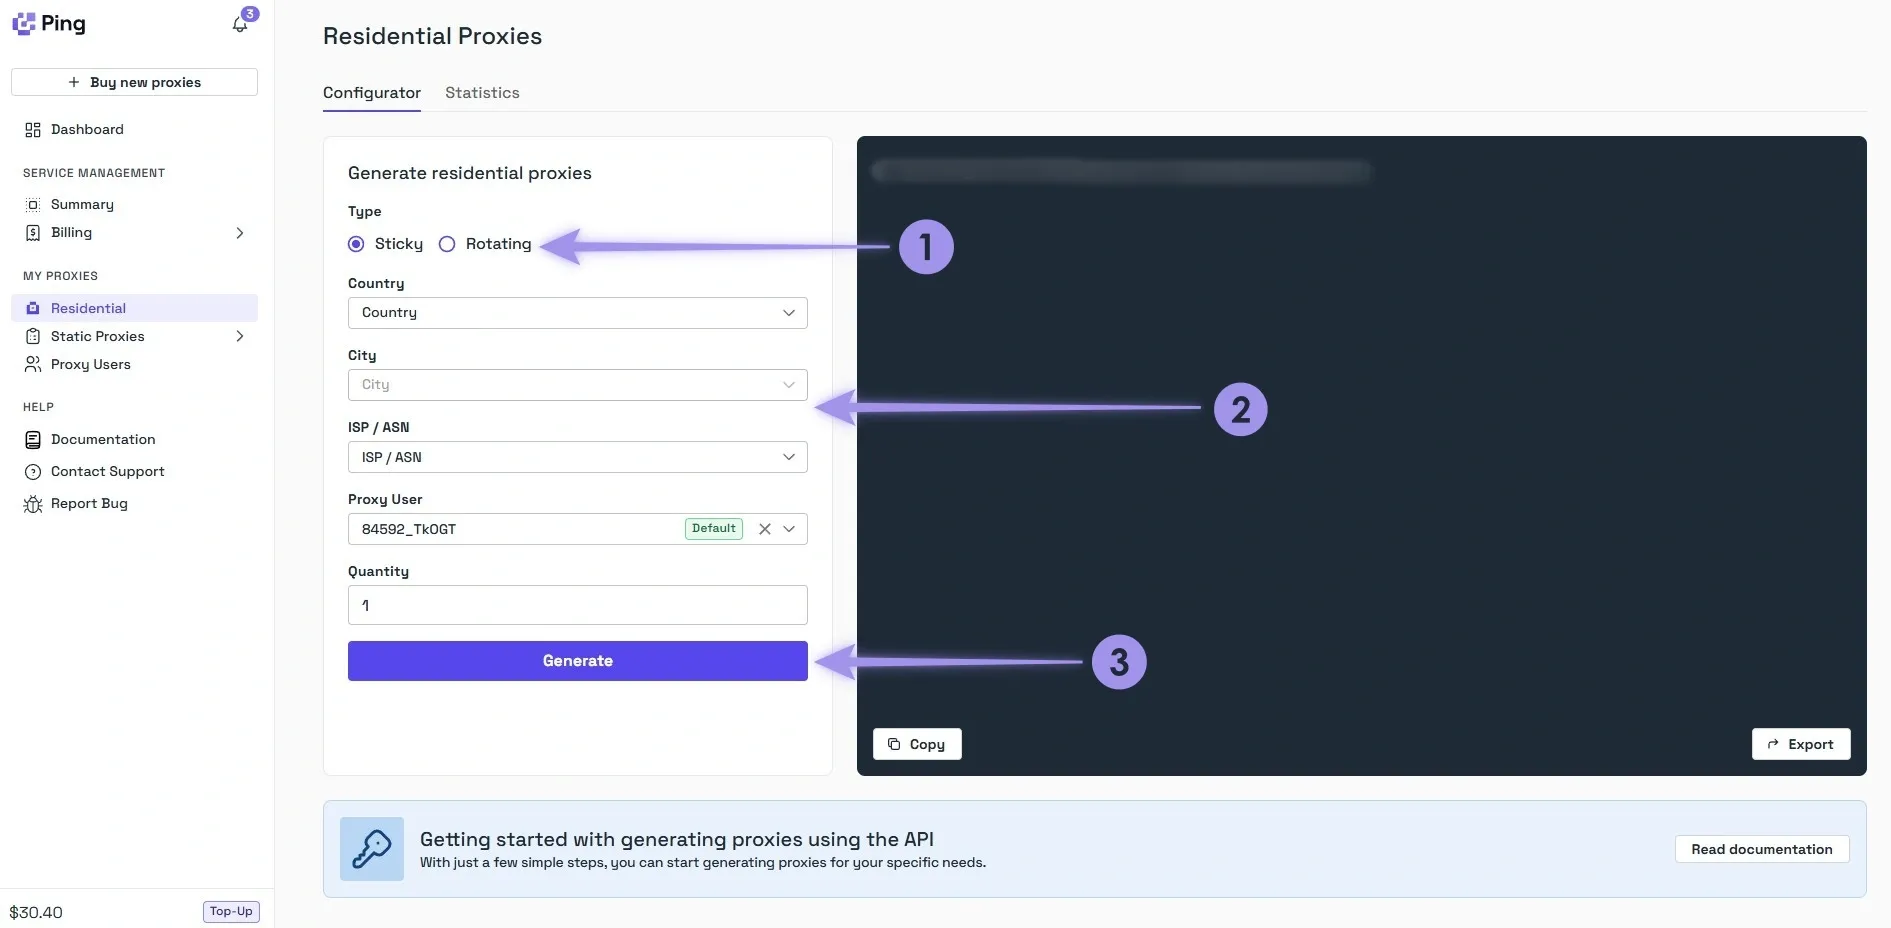Screen dimensions: 1891x928
Task: Click the Contact Support question icon
Action: pos(33,472)
